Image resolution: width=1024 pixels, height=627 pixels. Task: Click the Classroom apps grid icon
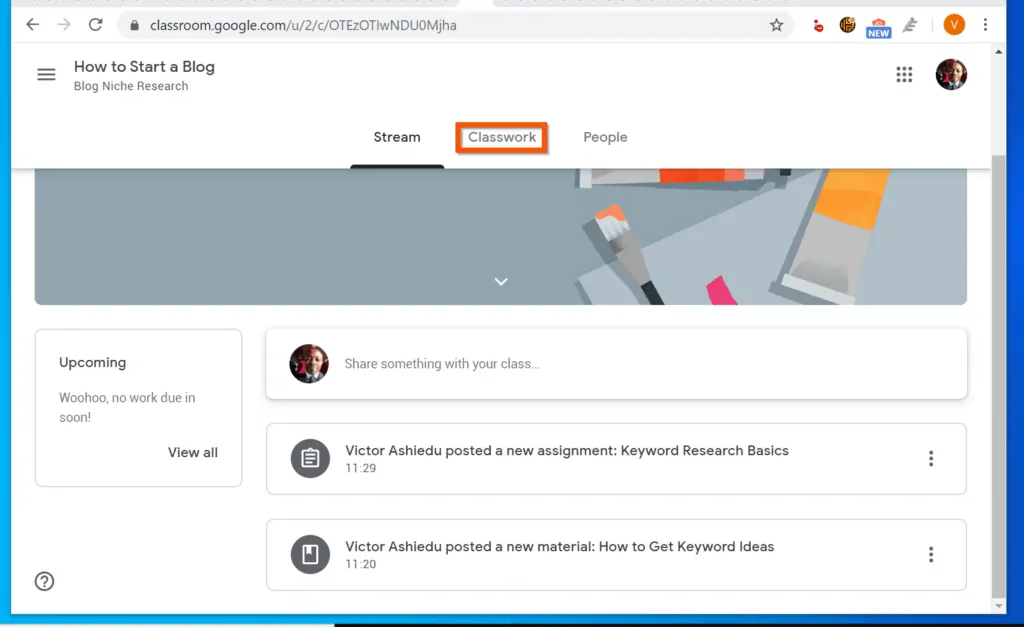pyautogui.click(x=904, y=74)
